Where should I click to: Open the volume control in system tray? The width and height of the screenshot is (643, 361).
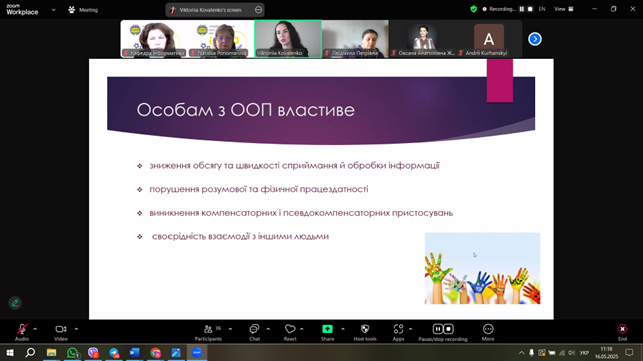[x=572, y=352]
